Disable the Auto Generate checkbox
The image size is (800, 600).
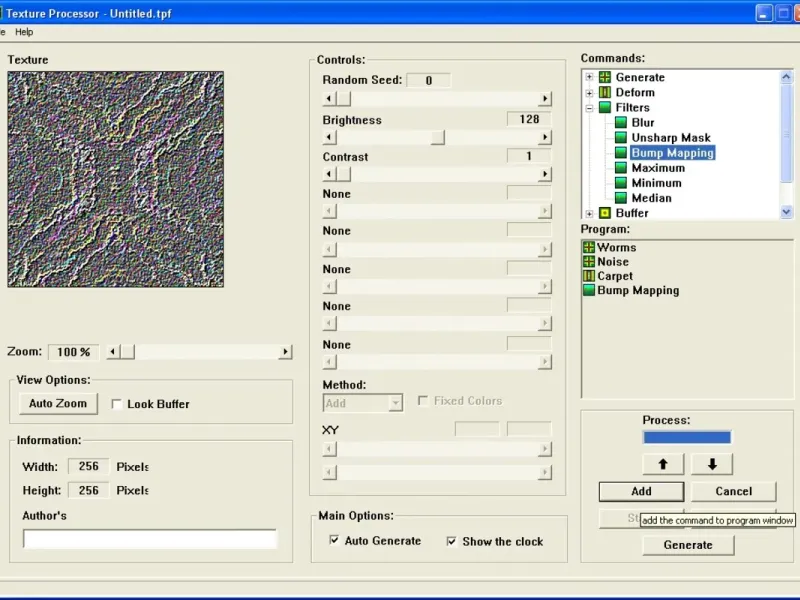click(x=335, y=541)
